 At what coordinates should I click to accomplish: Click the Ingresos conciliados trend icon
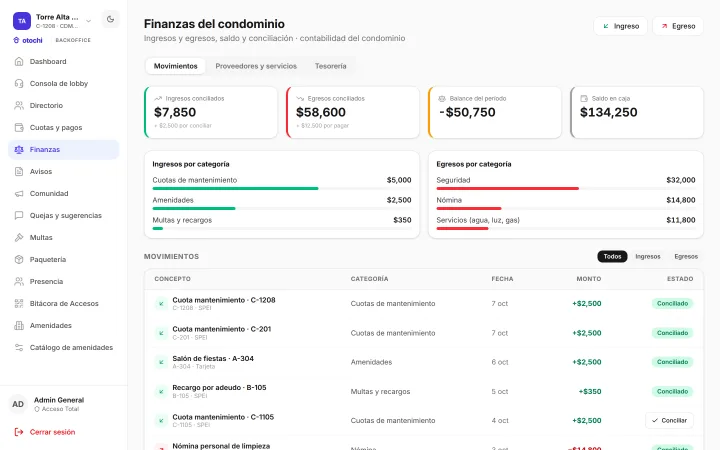[x=158, y=99]
